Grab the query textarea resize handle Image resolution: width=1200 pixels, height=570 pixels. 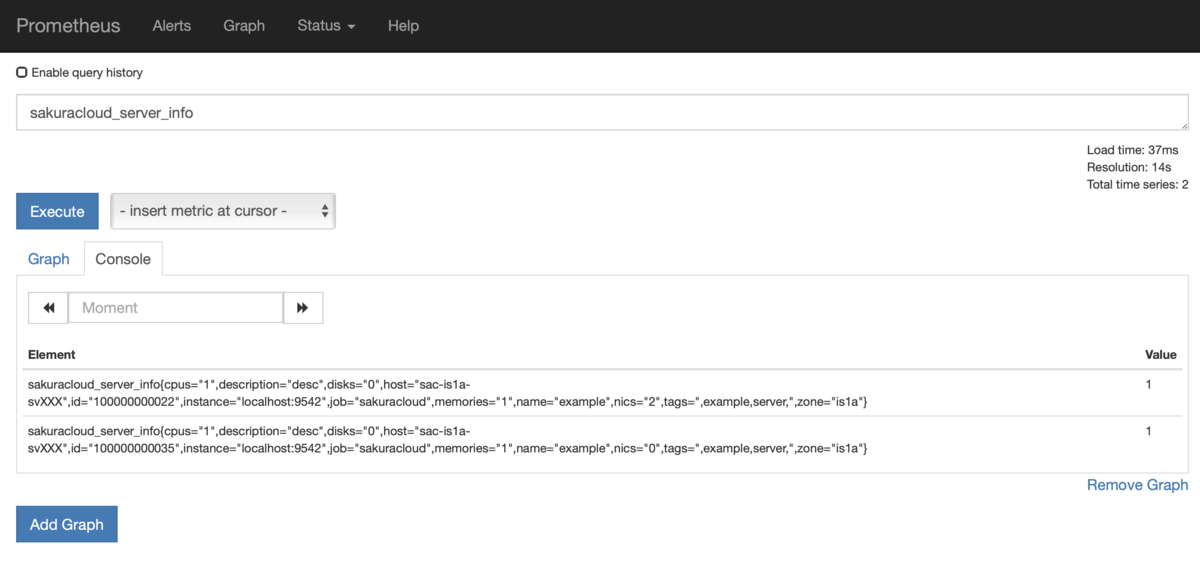pyautogui.click(x=1183, y=125)
